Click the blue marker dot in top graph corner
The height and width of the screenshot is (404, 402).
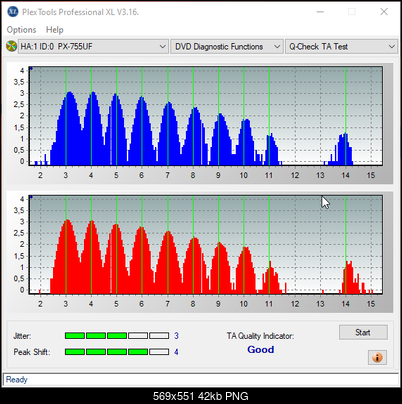[31, 68]
